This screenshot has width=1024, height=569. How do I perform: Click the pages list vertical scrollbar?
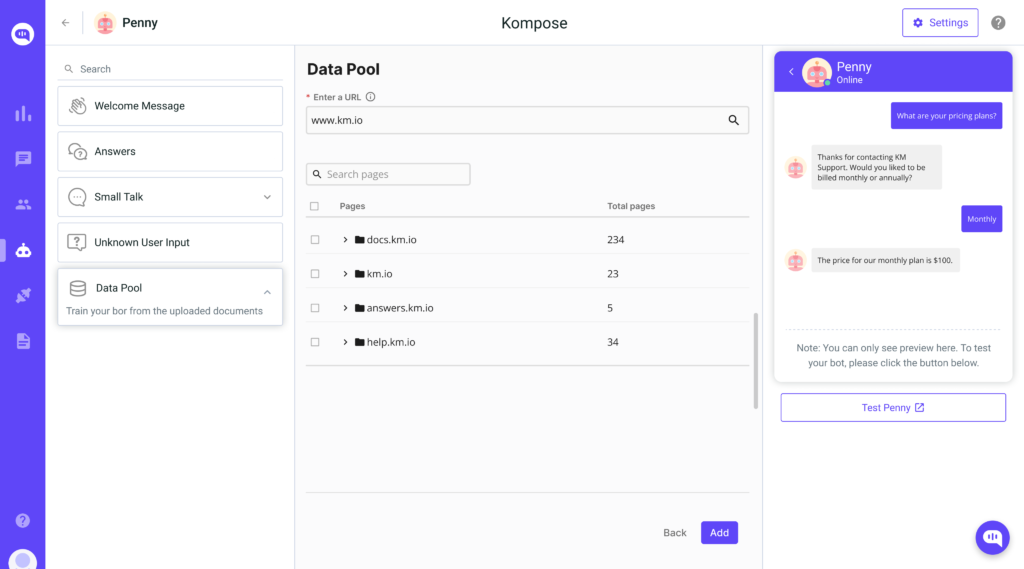pyautogui.click(x=756, y=361)
